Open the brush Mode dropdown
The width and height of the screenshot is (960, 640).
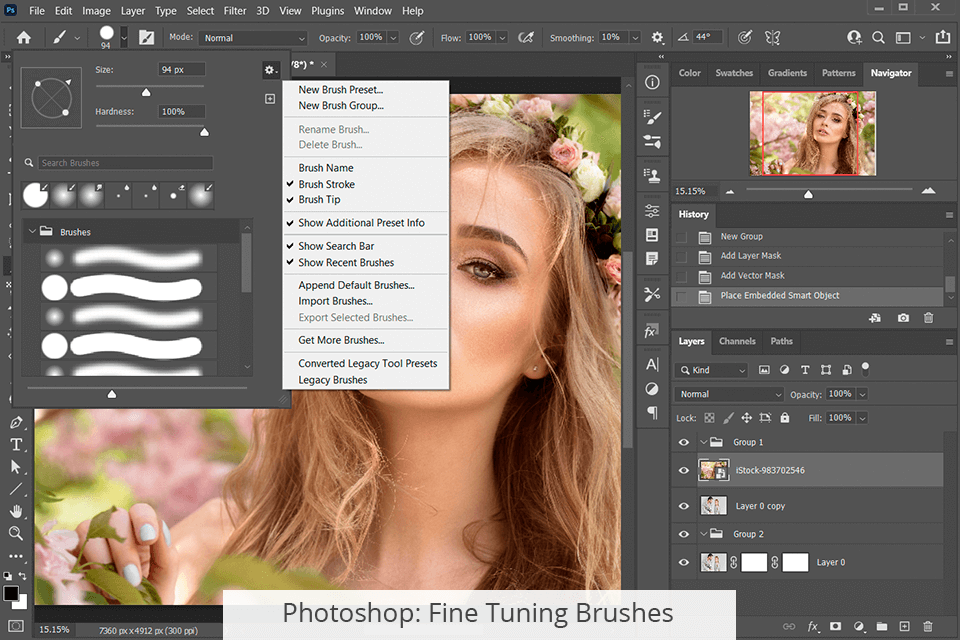point(253,38)
